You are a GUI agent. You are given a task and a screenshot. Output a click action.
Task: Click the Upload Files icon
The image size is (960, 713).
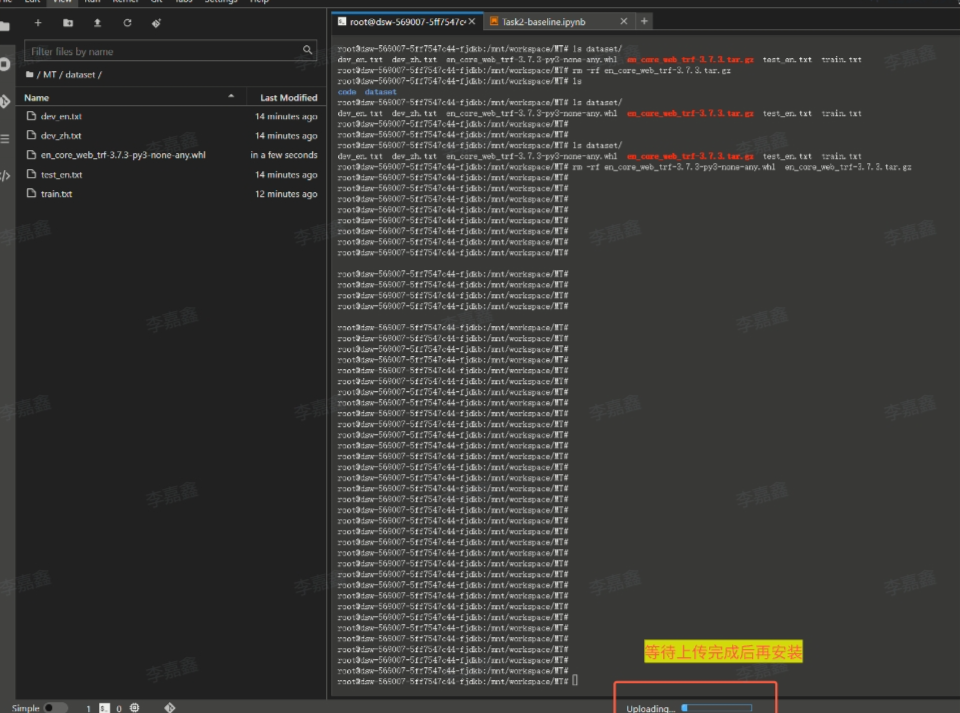(97, 22)
